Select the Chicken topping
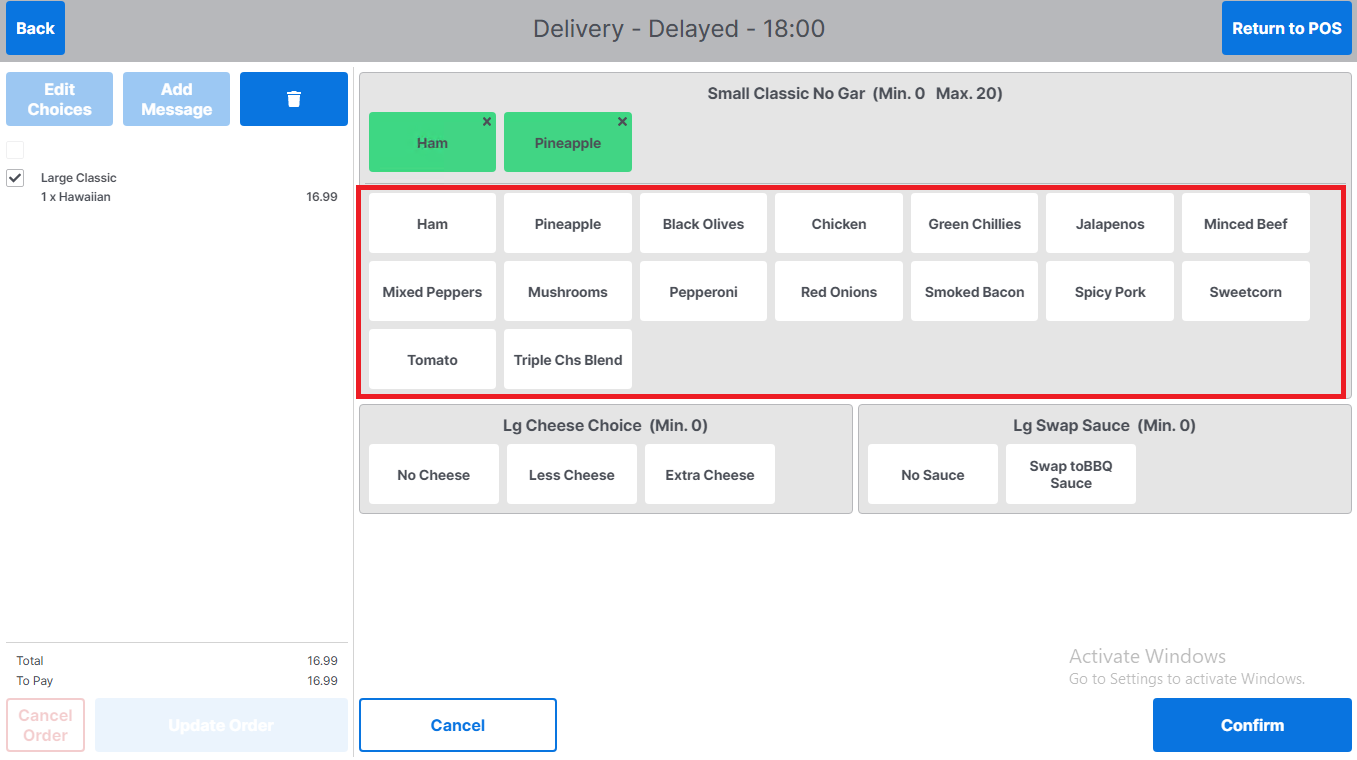The image size is (1357, 760). (x=838, y=224)
